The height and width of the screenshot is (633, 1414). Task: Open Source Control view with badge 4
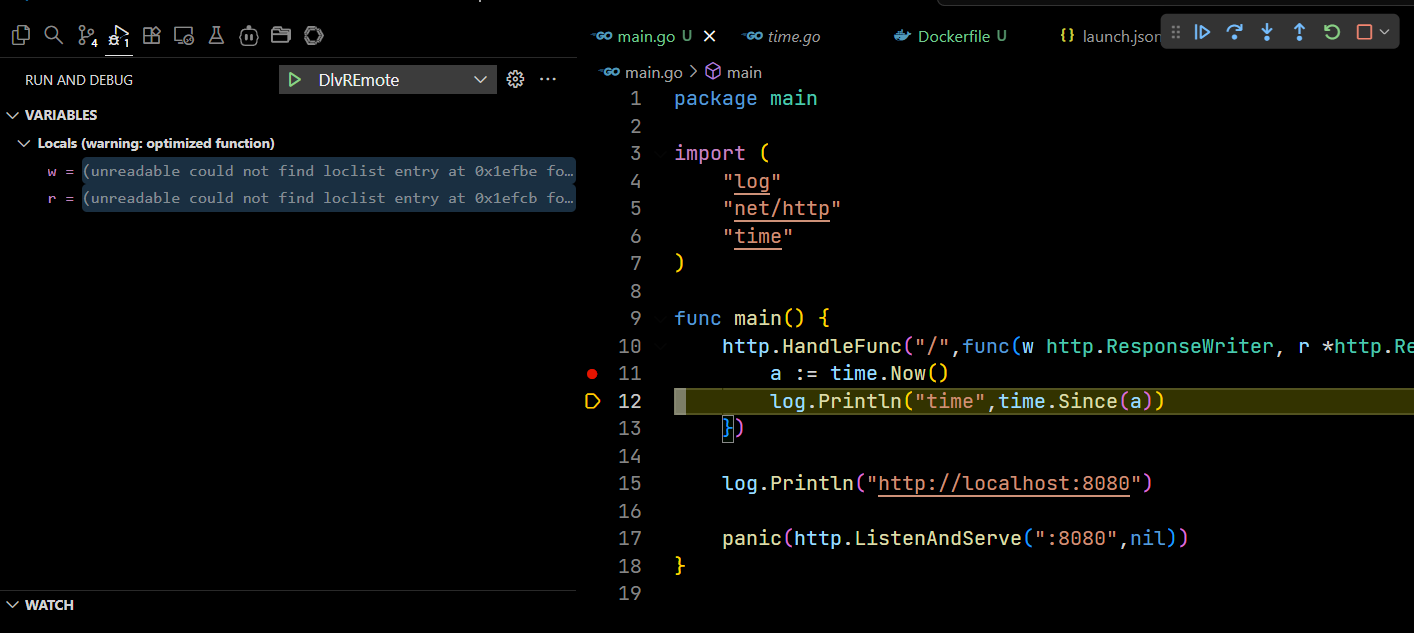pos(87,36)
